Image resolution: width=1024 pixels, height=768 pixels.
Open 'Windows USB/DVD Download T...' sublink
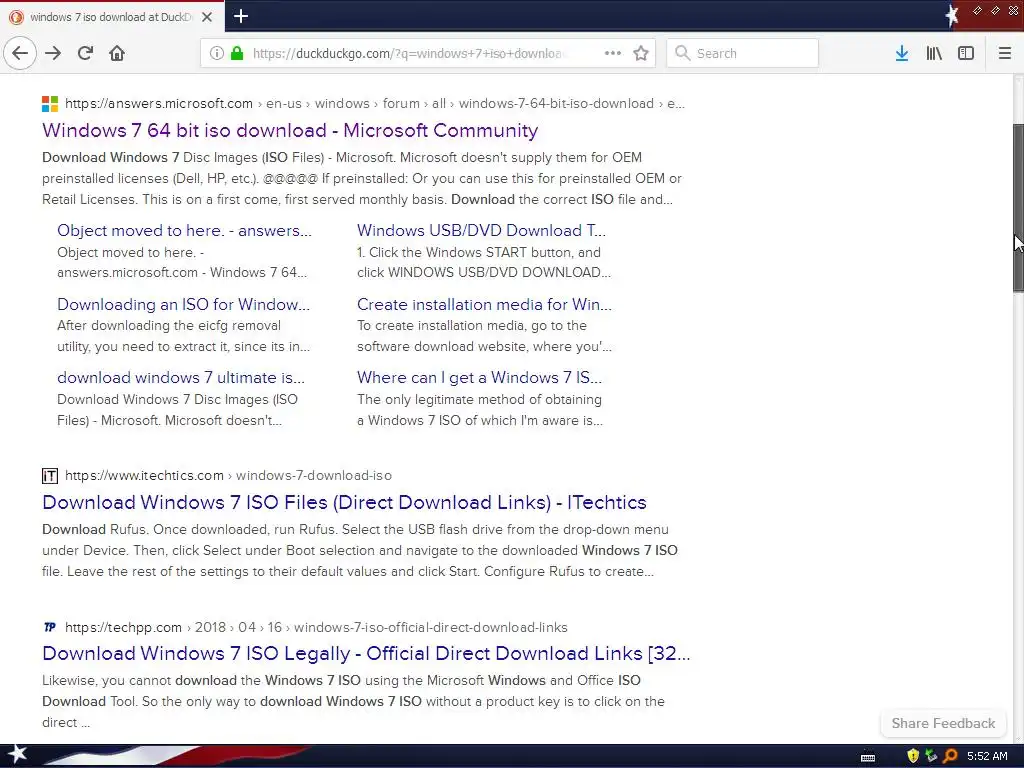pos(481,231)
